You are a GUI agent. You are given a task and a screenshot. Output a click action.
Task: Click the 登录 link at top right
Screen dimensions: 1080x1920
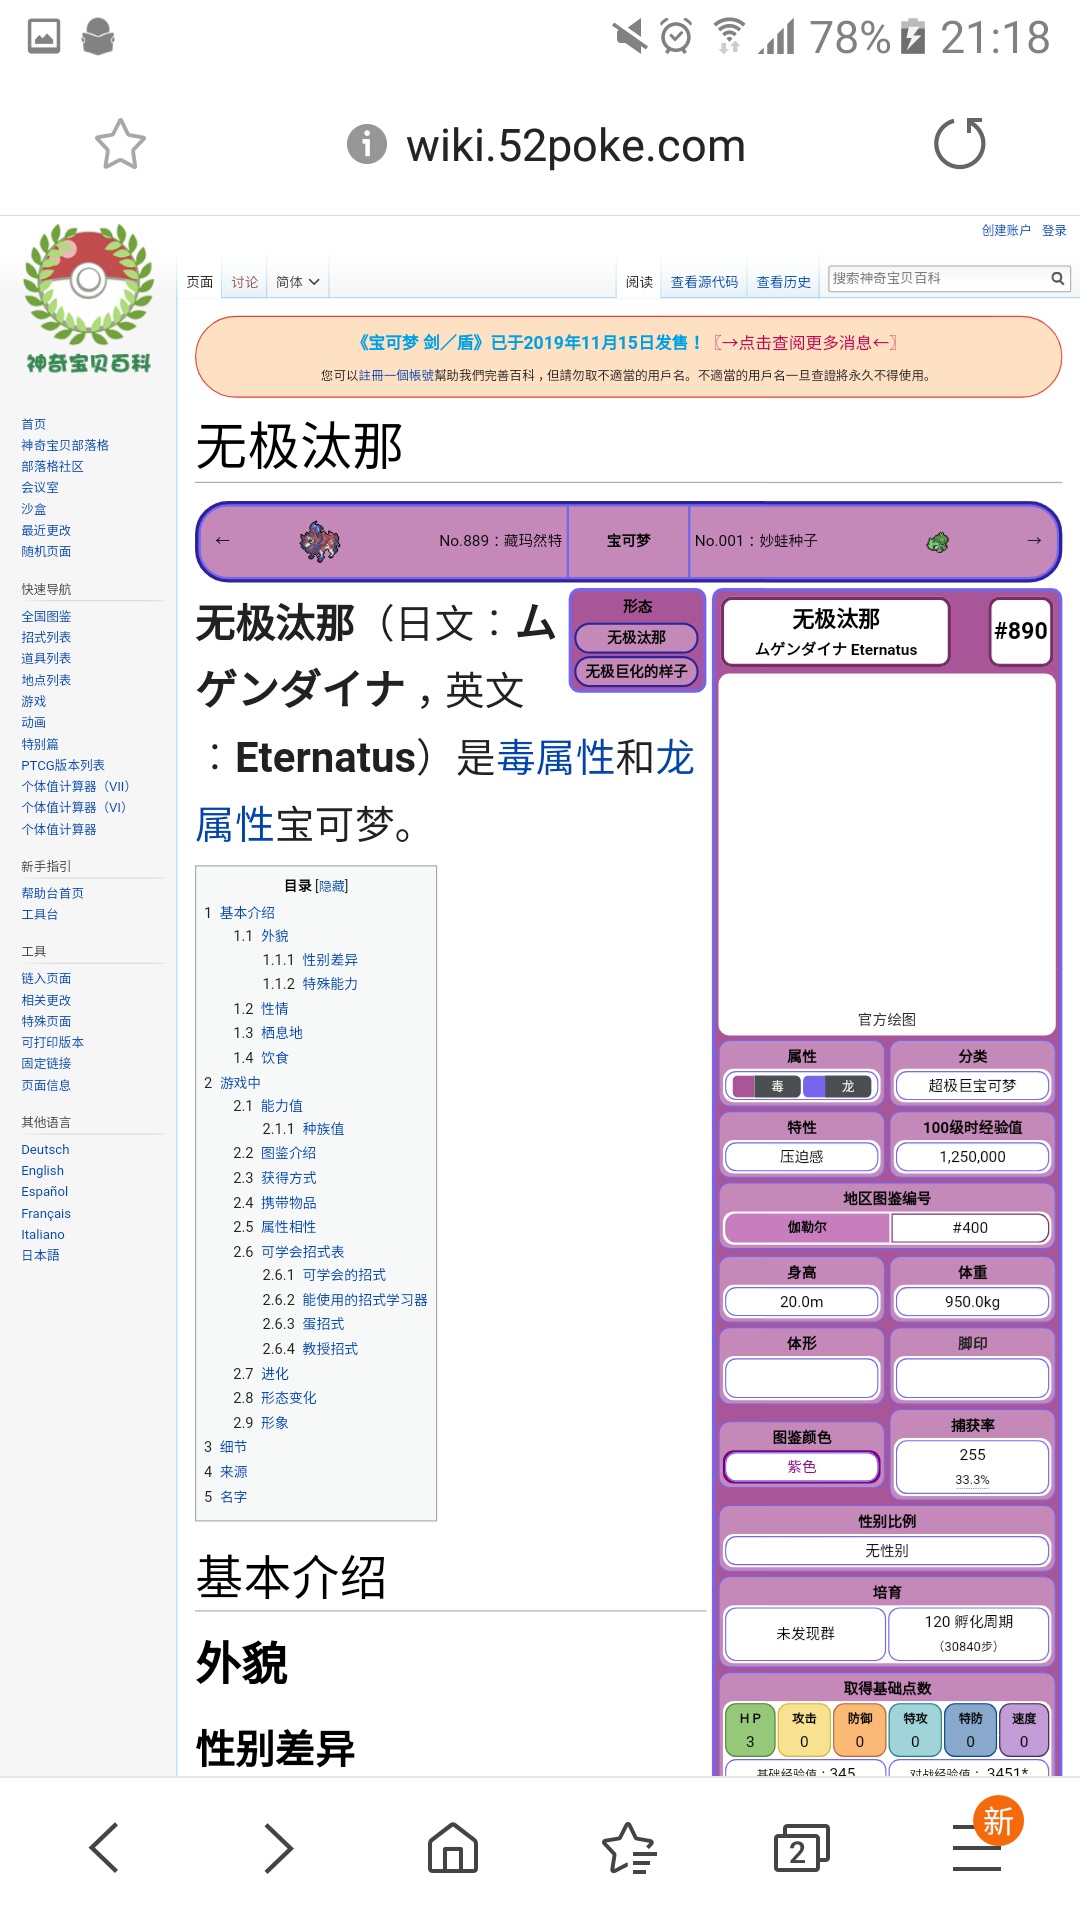tap(1054, 230)
